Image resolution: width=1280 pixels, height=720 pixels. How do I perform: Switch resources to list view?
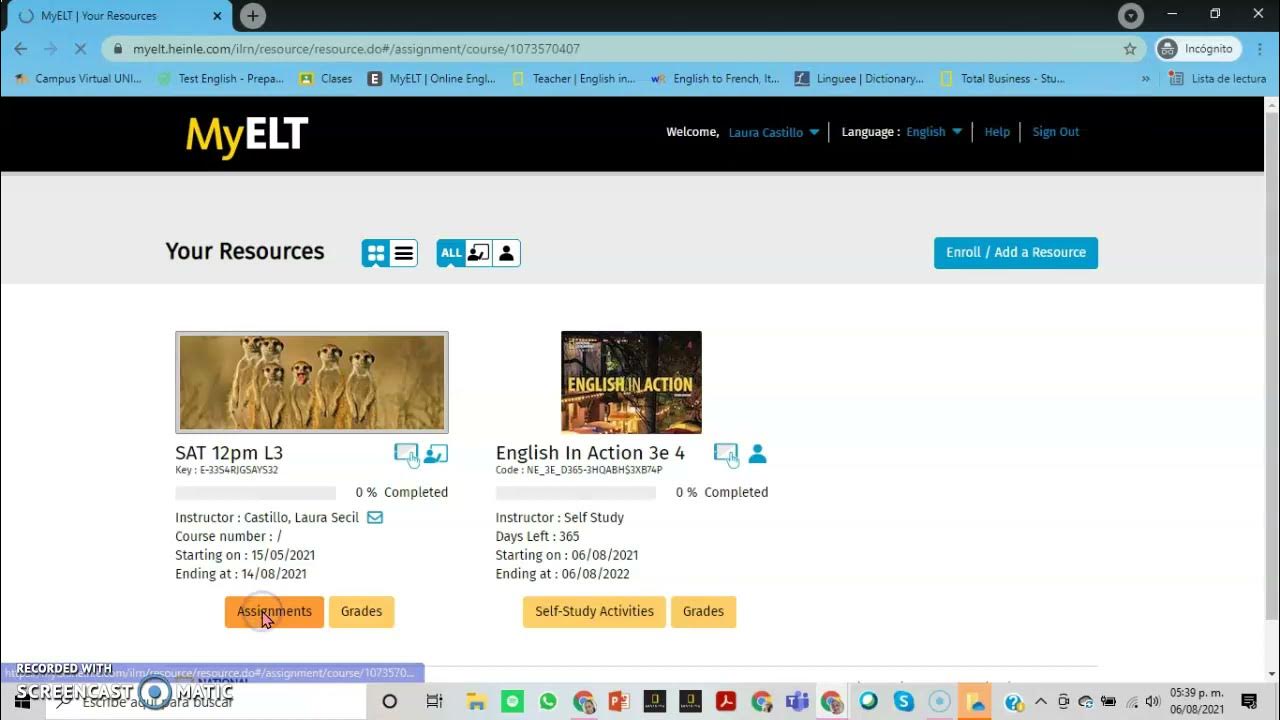point(404,253)
